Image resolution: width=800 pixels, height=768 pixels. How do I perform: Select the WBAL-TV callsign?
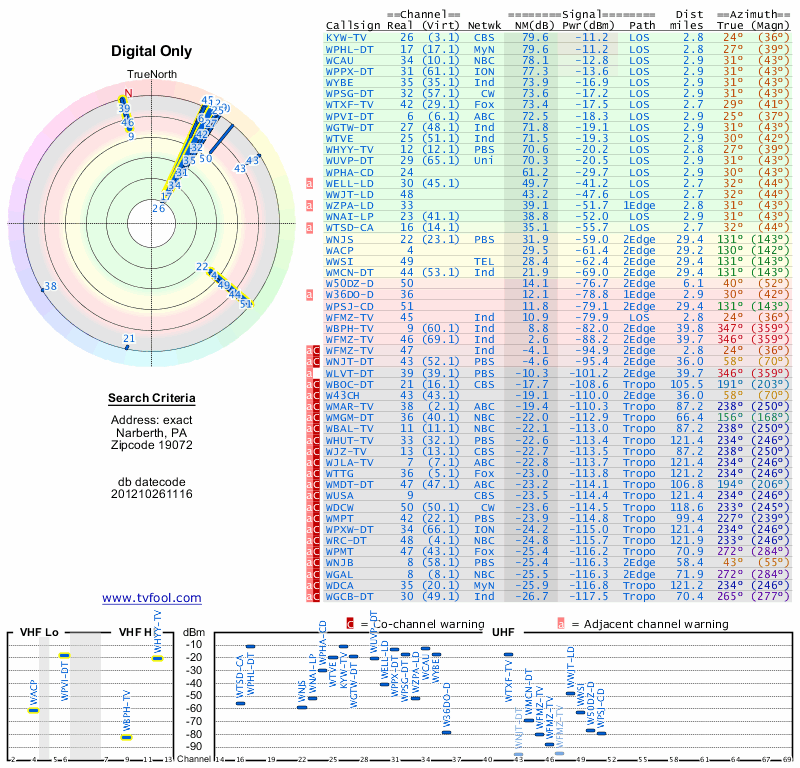pos(349,429)
